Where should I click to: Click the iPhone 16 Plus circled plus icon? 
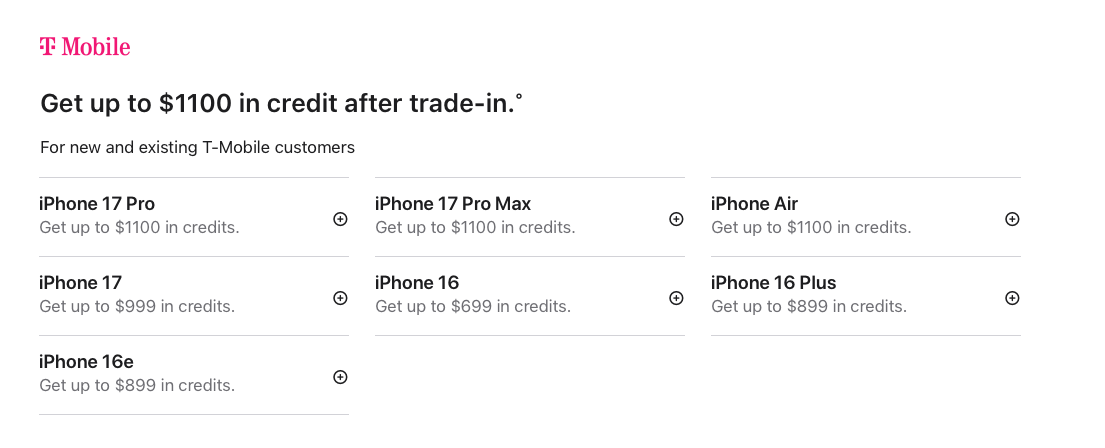coord(1012,298)
